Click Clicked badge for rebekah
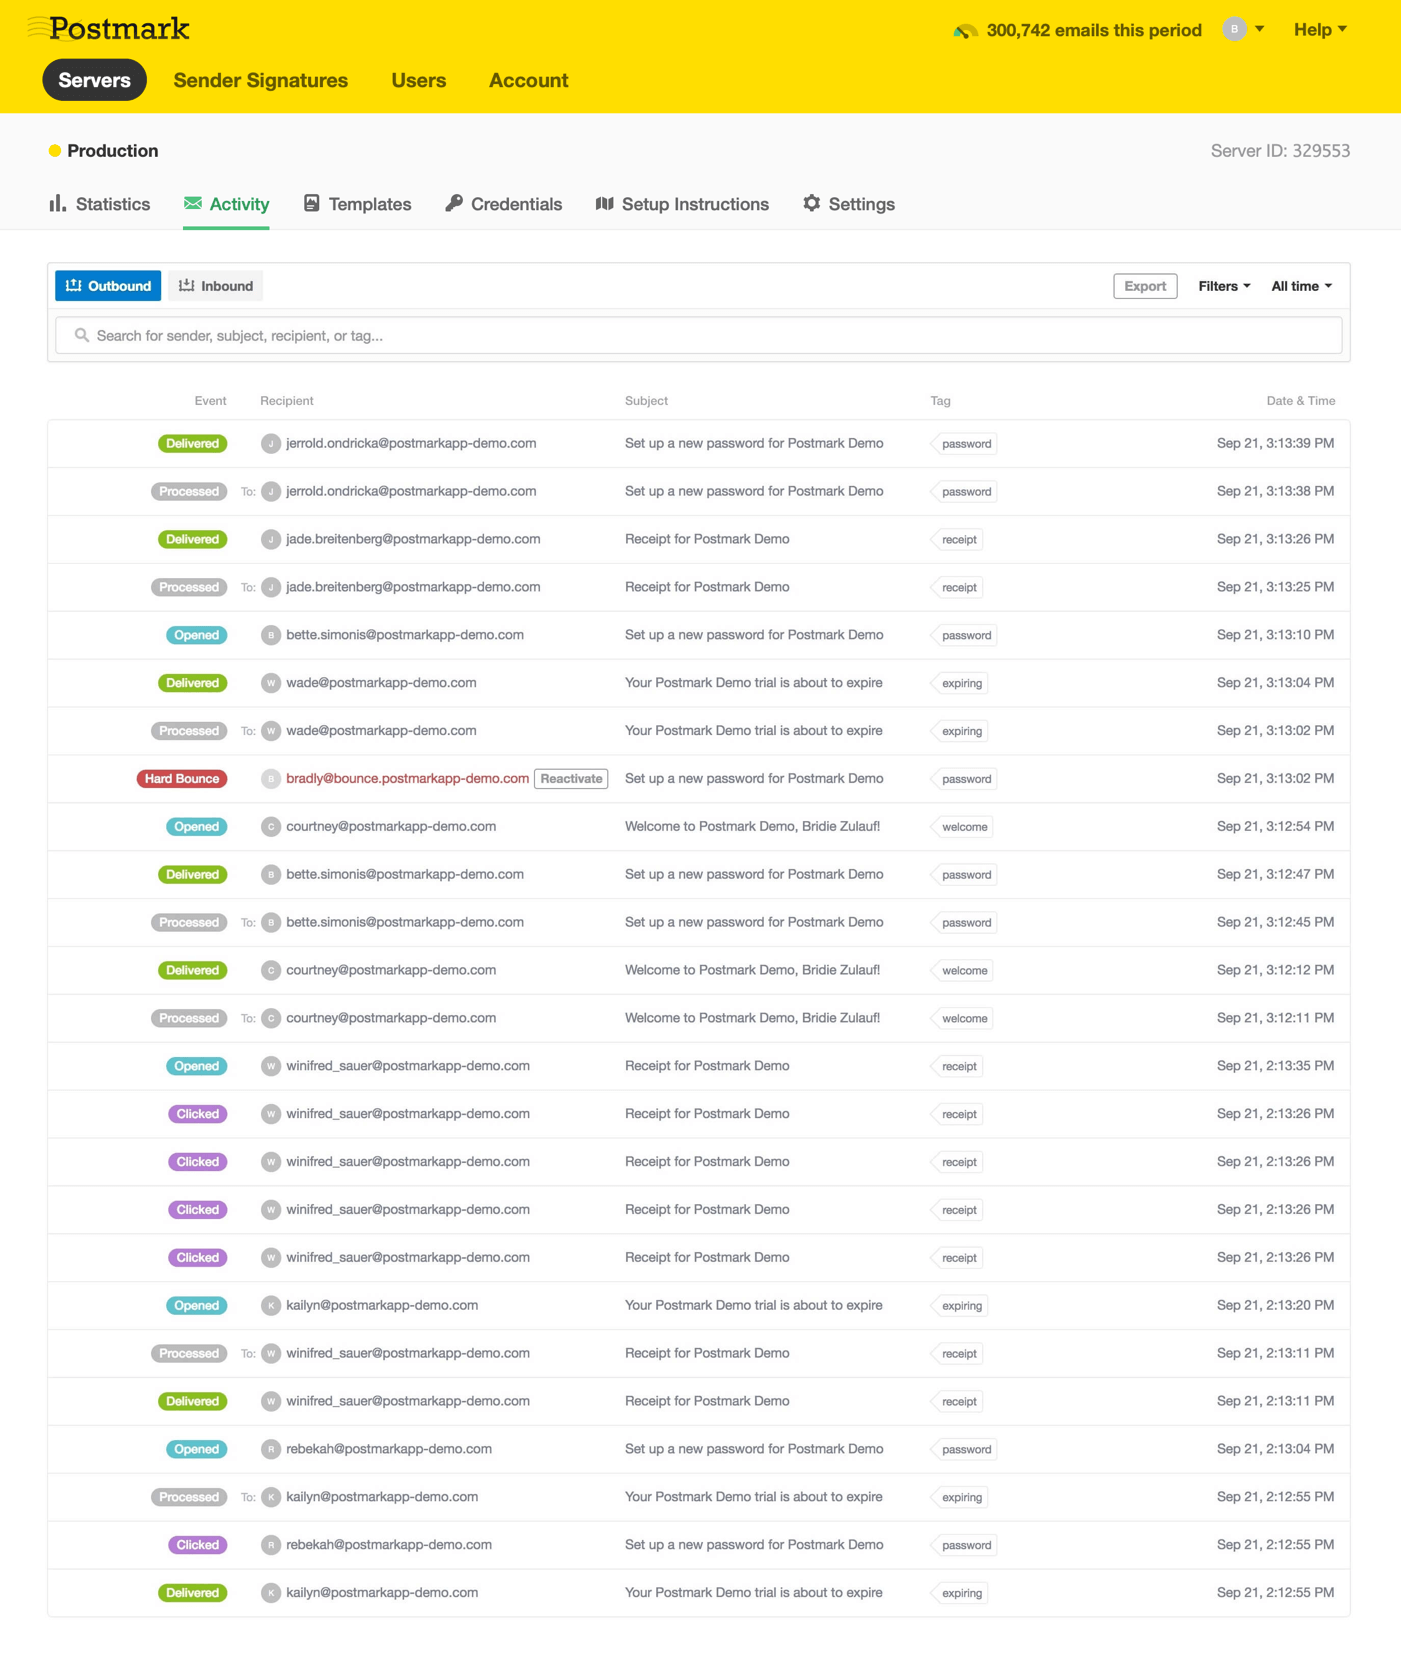Screen dimensions: 1401x1660 tap(198, 1546)
